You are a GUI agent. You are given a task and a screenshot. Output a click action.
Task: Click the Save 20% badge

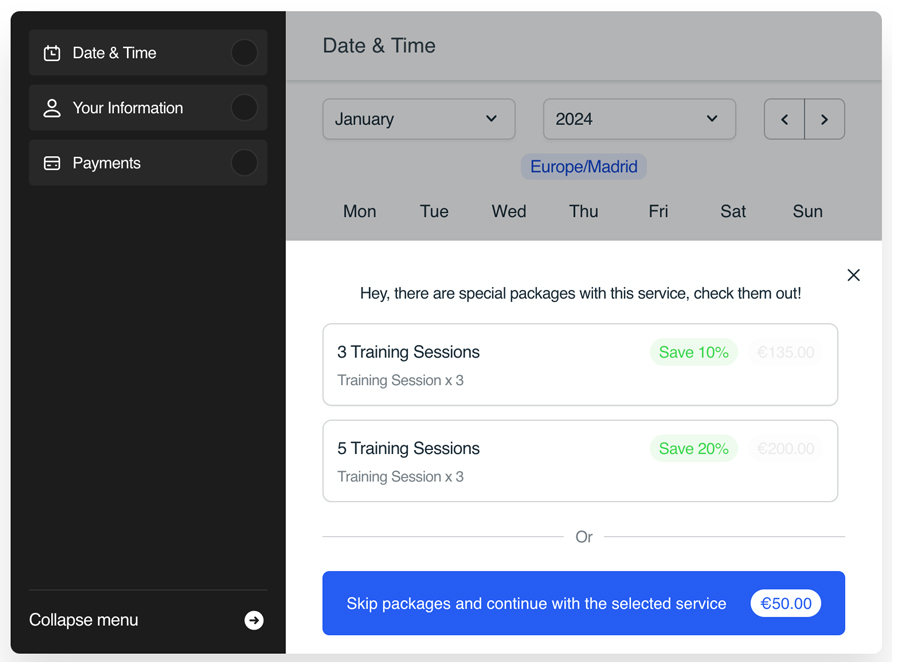693,449
